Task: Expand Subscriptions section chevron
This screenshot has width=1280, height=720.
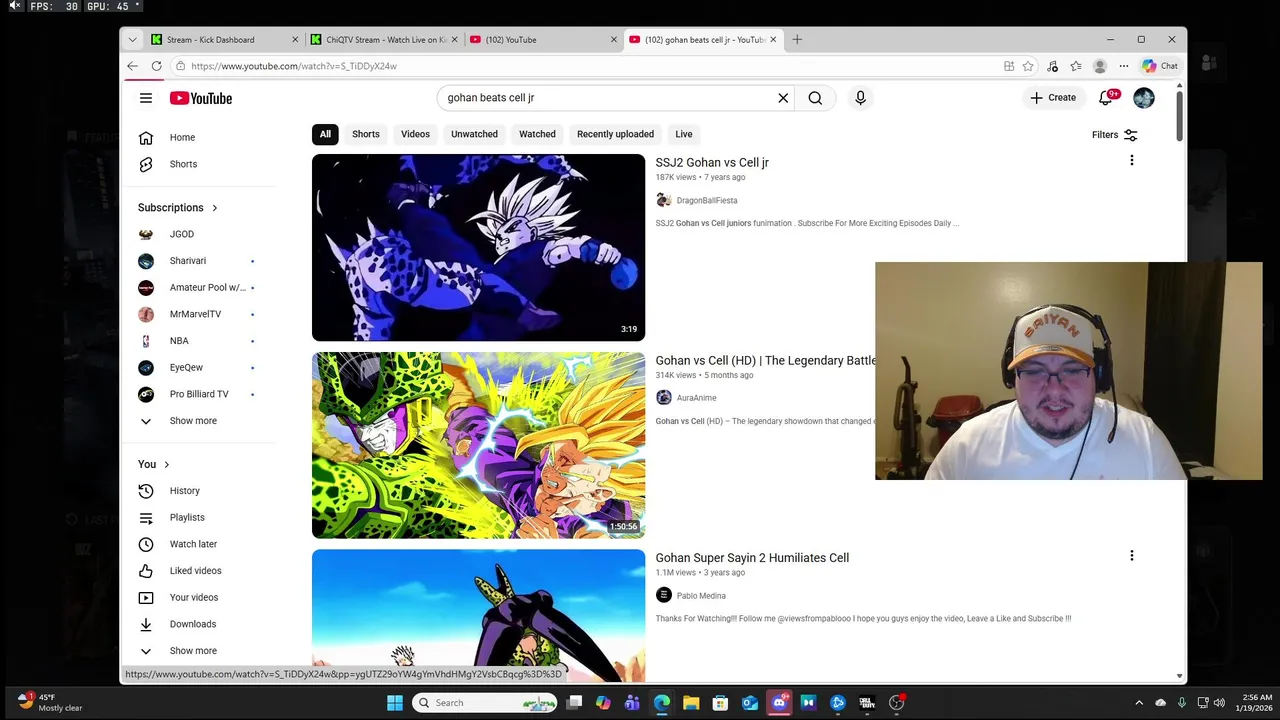Action: point(214,208)
